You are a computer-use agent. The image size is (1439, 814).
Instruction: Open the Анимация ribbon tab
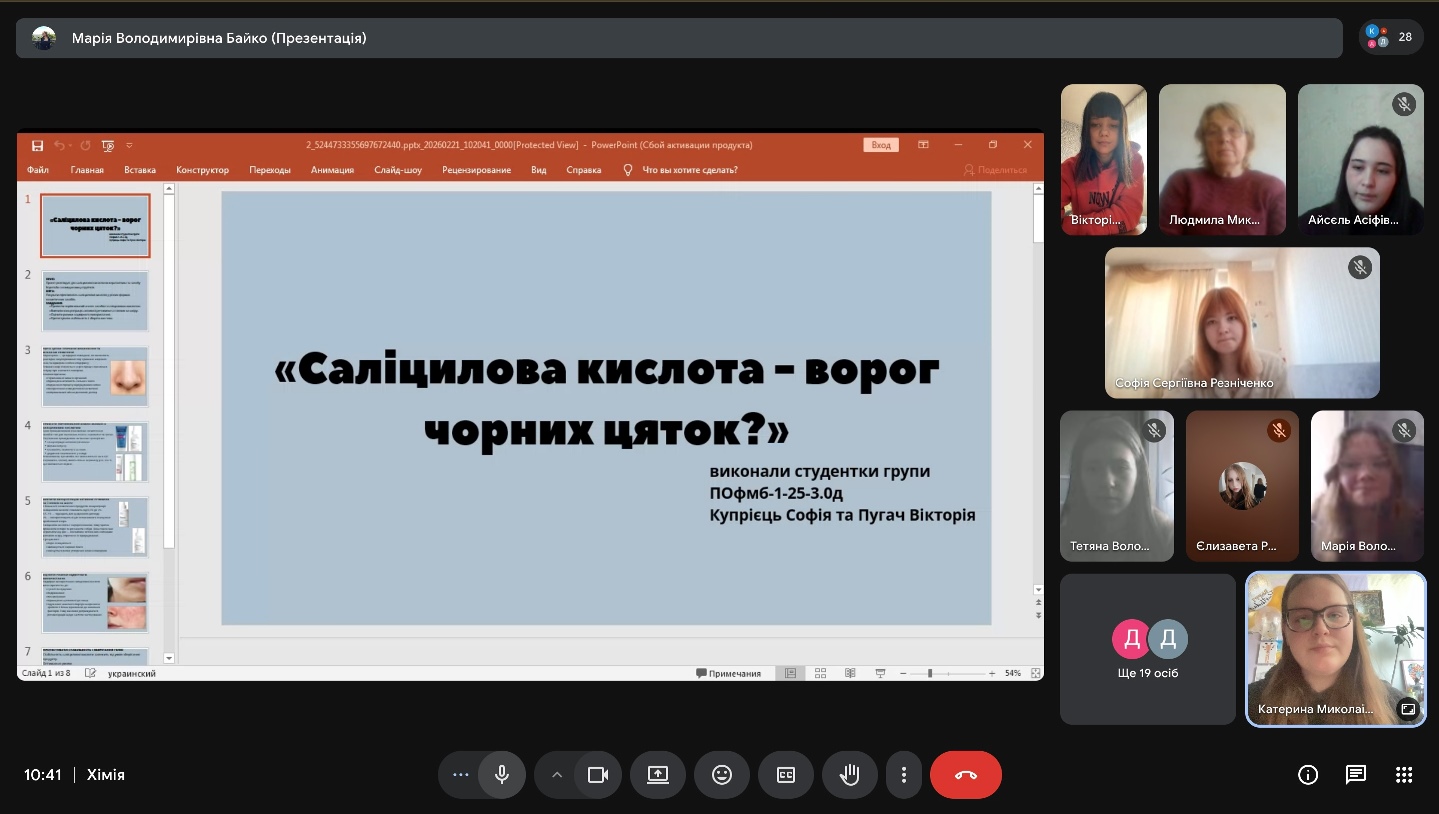tap(332, 170)
